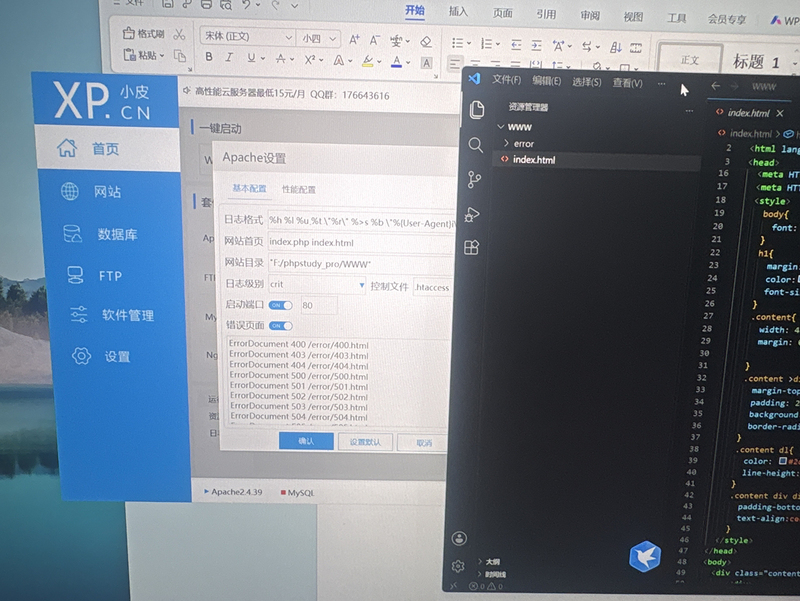Open VS Code Accounts menu icon
Screen dimensions: 800x601
click(459, 538)
